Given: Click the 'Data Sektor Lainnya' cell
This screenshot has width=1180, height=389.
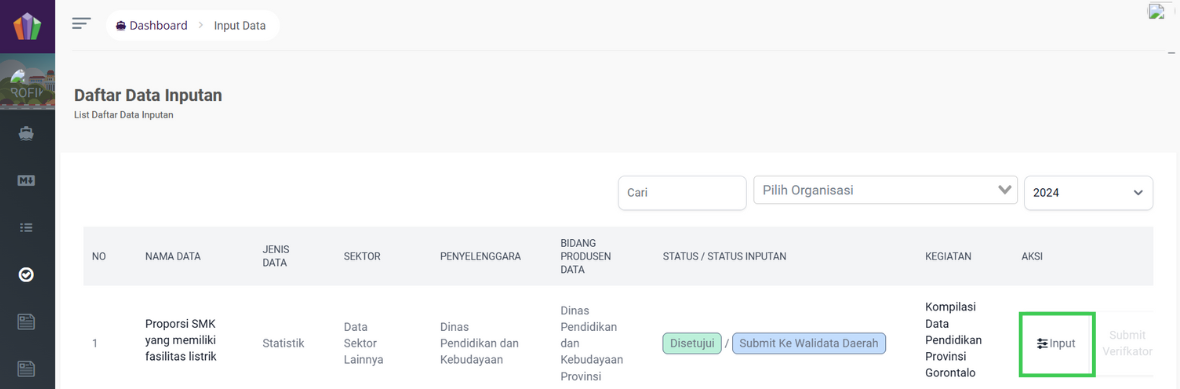Looking at the screenshot, I should (x=363, y=343).
